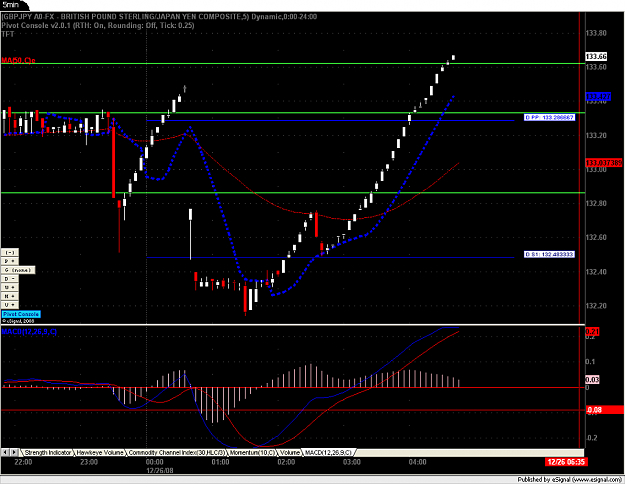The height and width of the screenshot is (484, 625).
Task: Click the 133.00 price axis label
Action: pyautogui.click(x=596, y=170)
